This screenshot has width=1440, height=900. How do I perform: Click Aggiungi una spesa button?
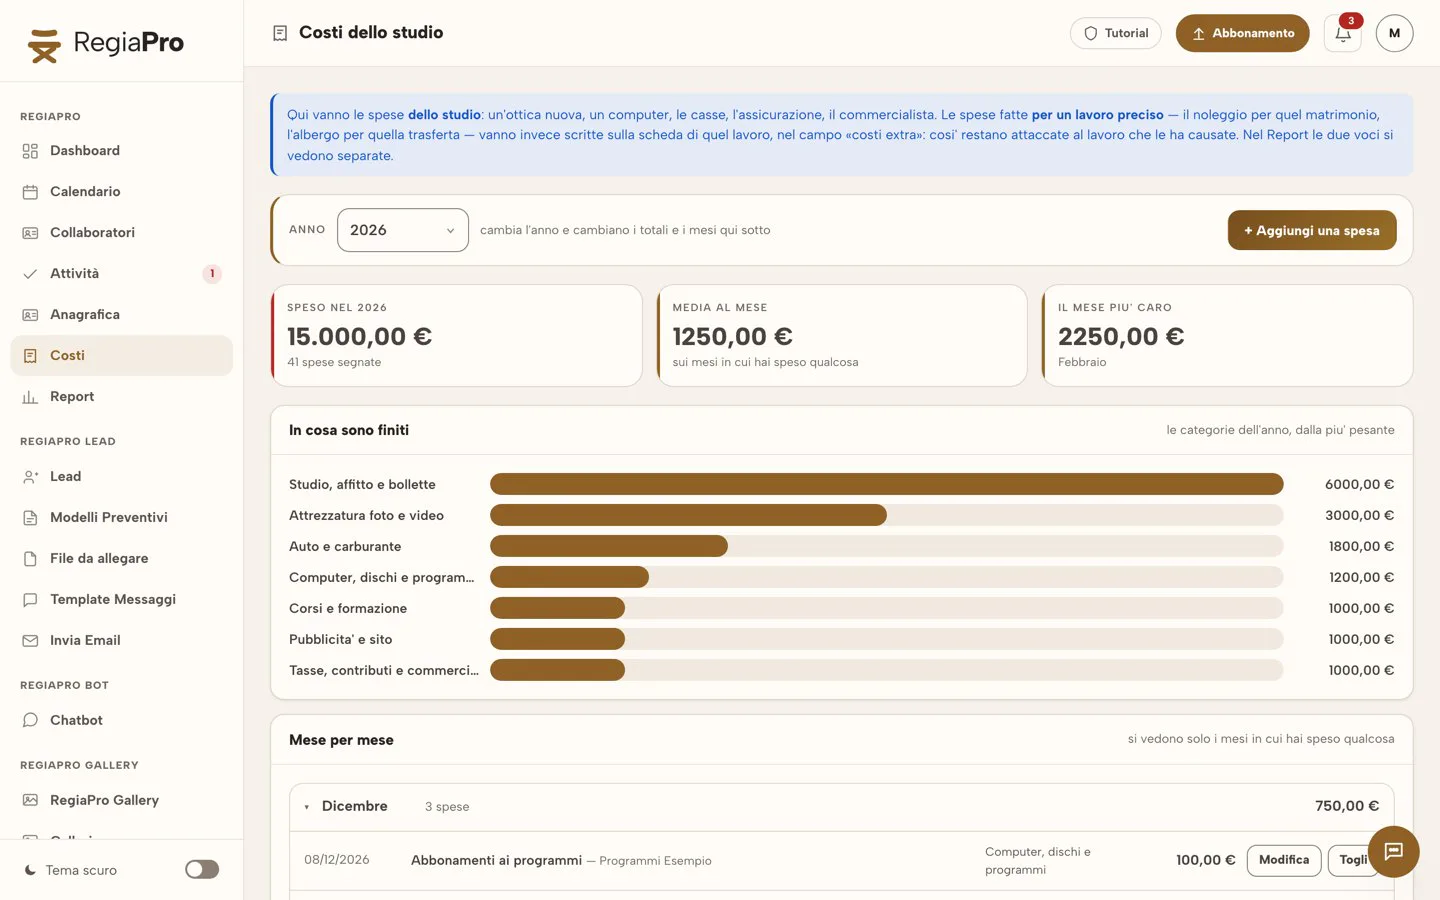pyautogui.click(x=1312, y=230)
